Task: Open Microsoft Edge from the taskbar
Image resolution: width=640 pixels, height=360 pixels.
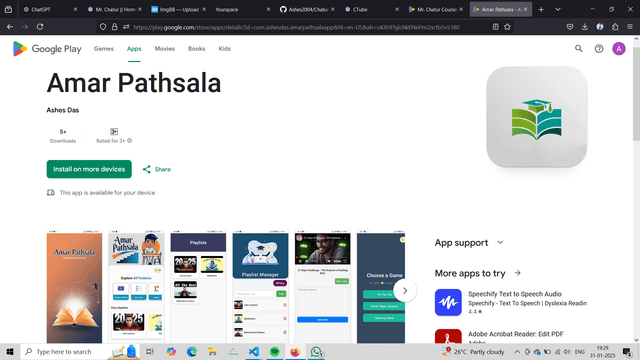Action: tap(192, 351)
